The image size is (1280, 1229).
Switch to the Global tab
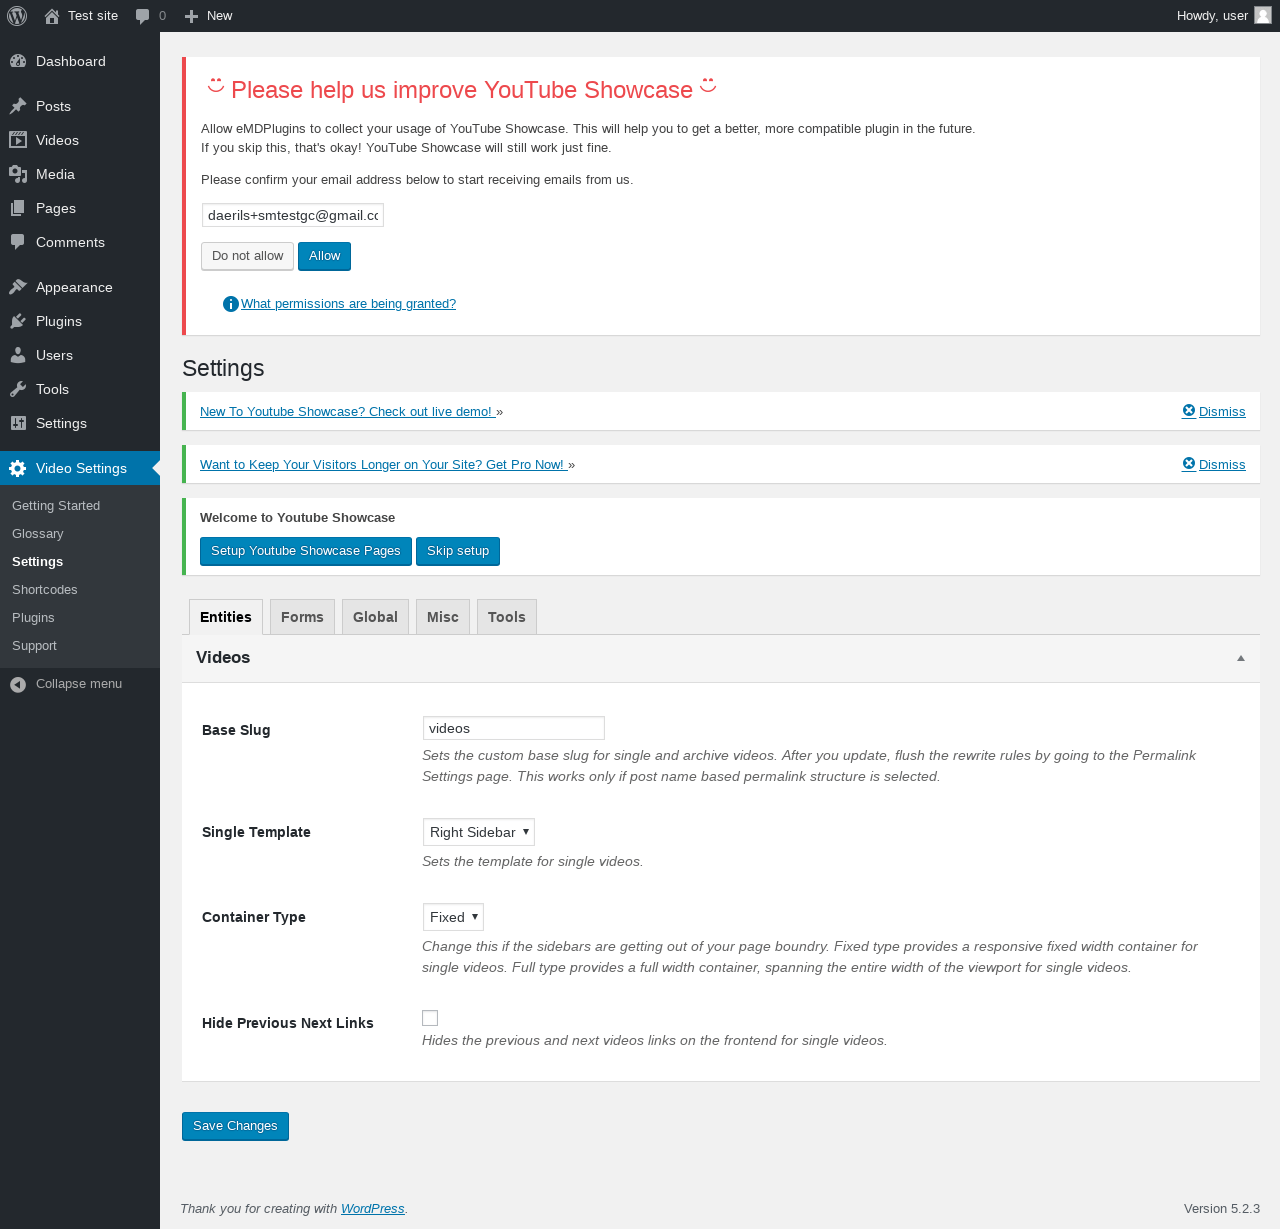375,617
